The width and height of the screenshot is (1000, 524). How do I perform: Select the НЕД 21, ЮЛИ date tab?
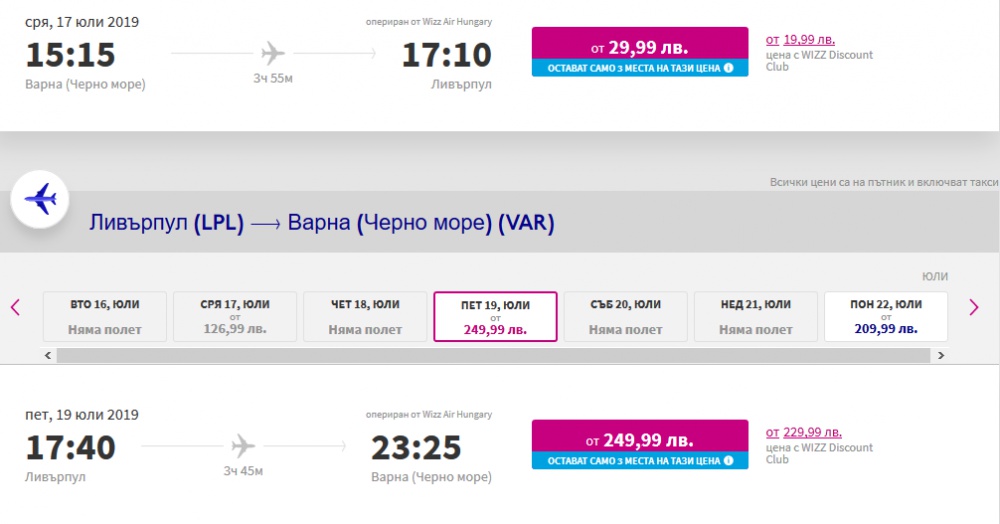[756, 317]
